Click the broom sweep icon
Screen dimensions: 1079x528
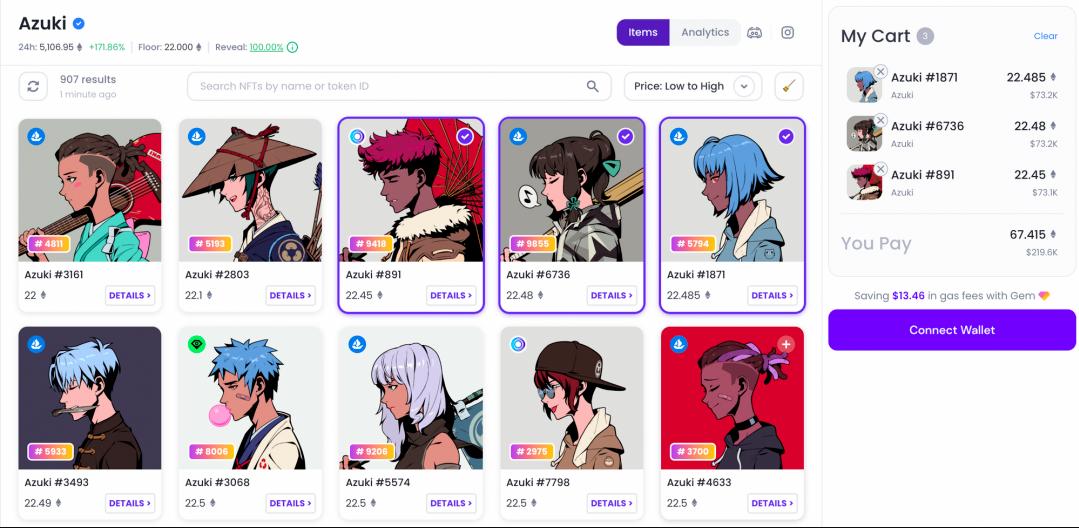tap(789, 87)
